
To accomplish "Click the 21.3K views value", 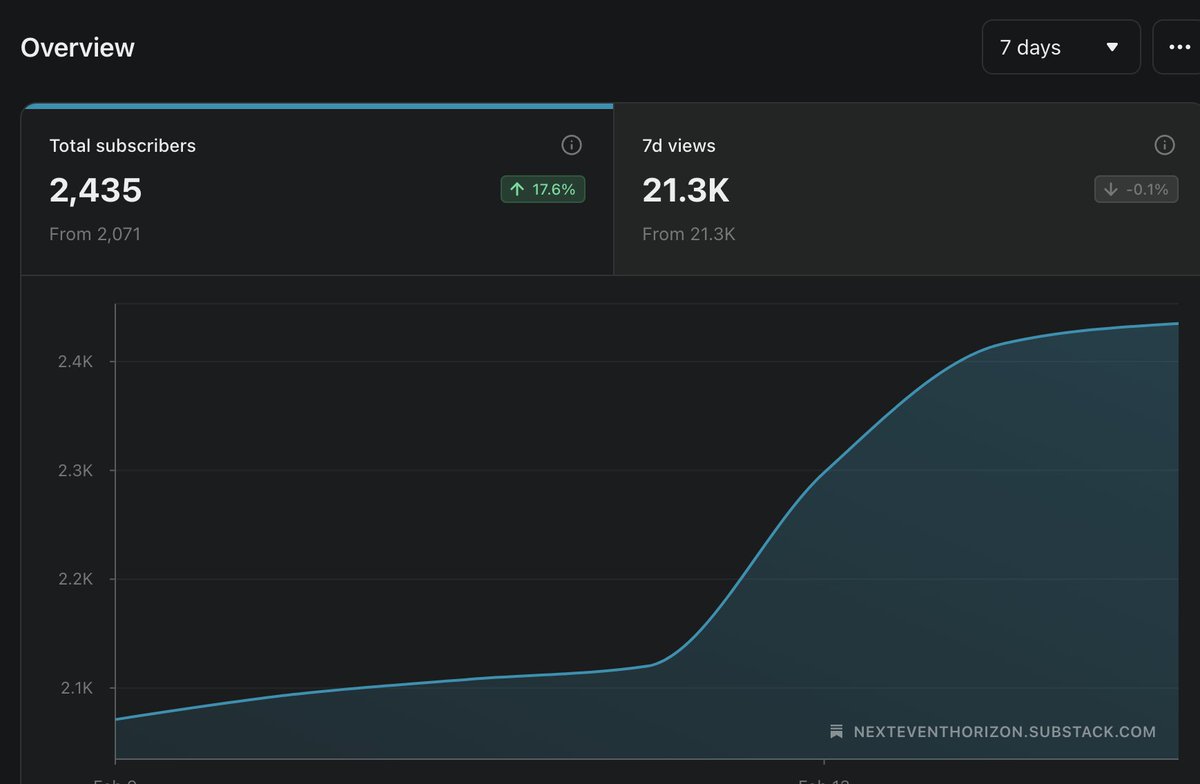I will [686, 190].
